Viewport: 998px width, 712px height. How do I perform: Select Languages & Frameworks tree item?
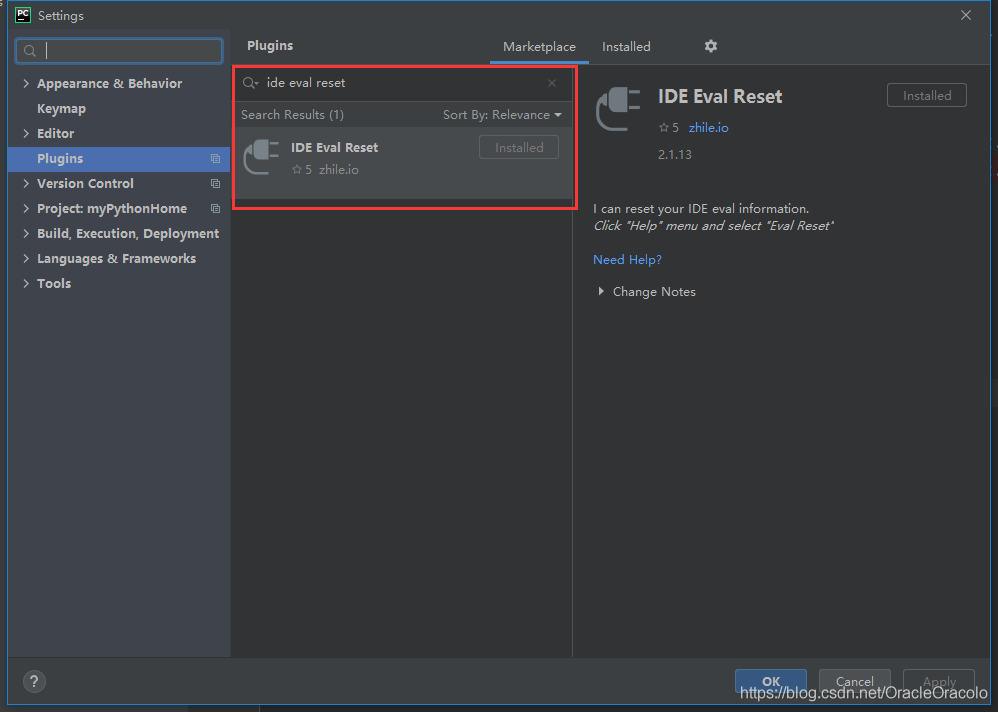116,258
